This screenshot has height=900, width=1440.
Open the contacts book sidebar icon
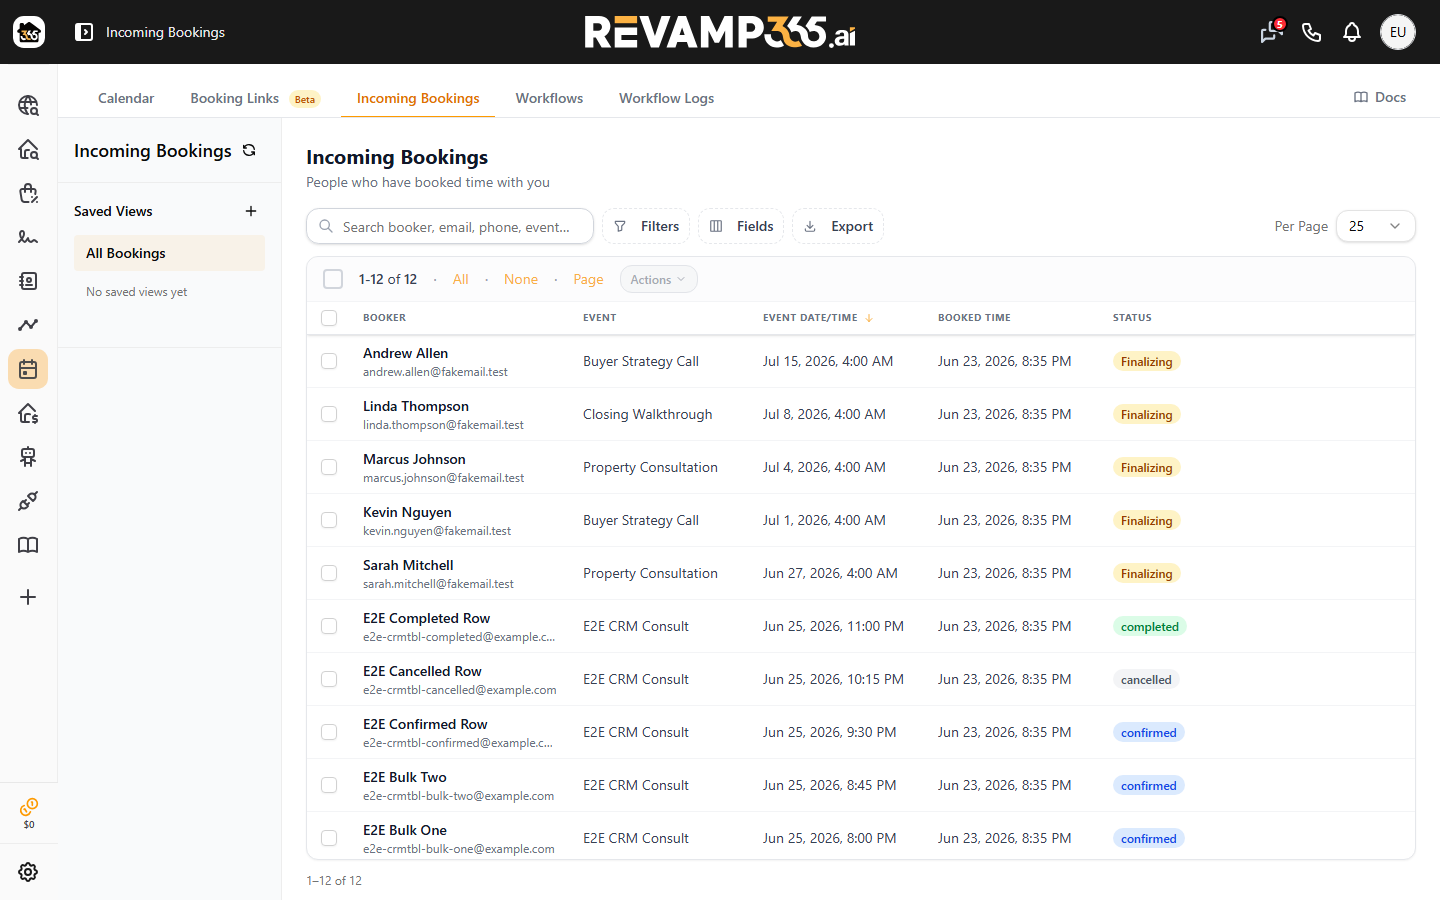pyautogui.click(x=28, y=281)
